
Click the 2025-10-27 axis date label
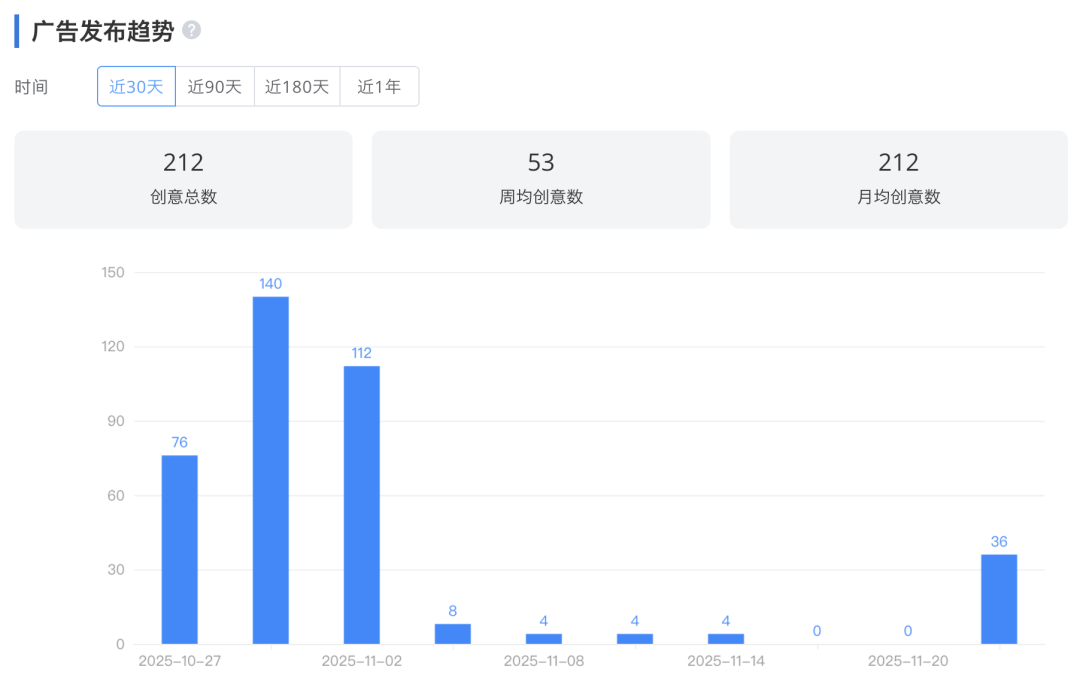point(177,661)
